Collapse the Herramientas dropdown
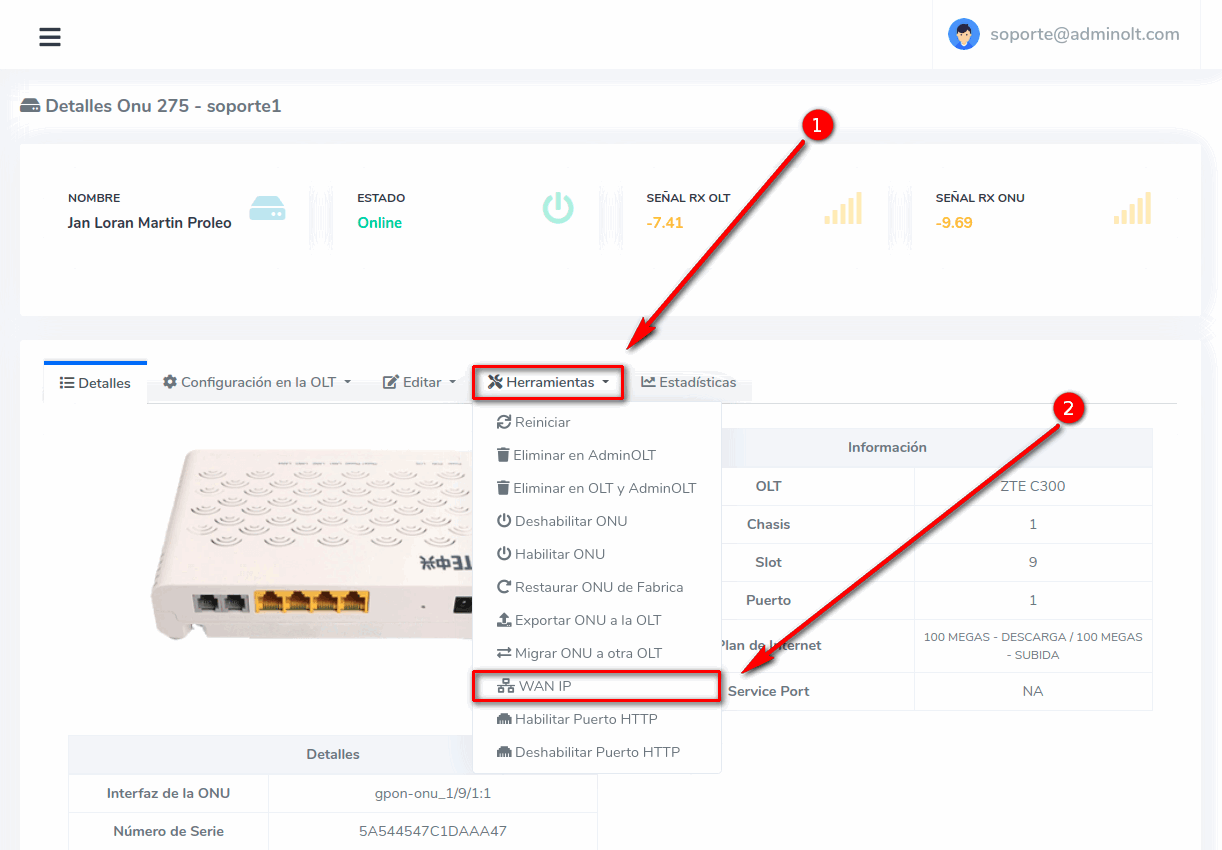The width and height of the screenshot is (1222, 850). 548,382
